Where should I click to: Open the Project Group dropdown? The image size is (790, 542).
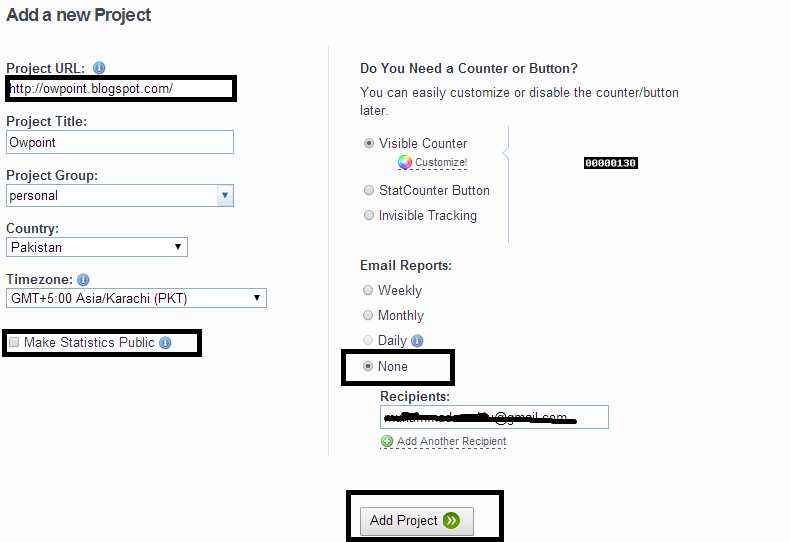[x=225, y=196]
